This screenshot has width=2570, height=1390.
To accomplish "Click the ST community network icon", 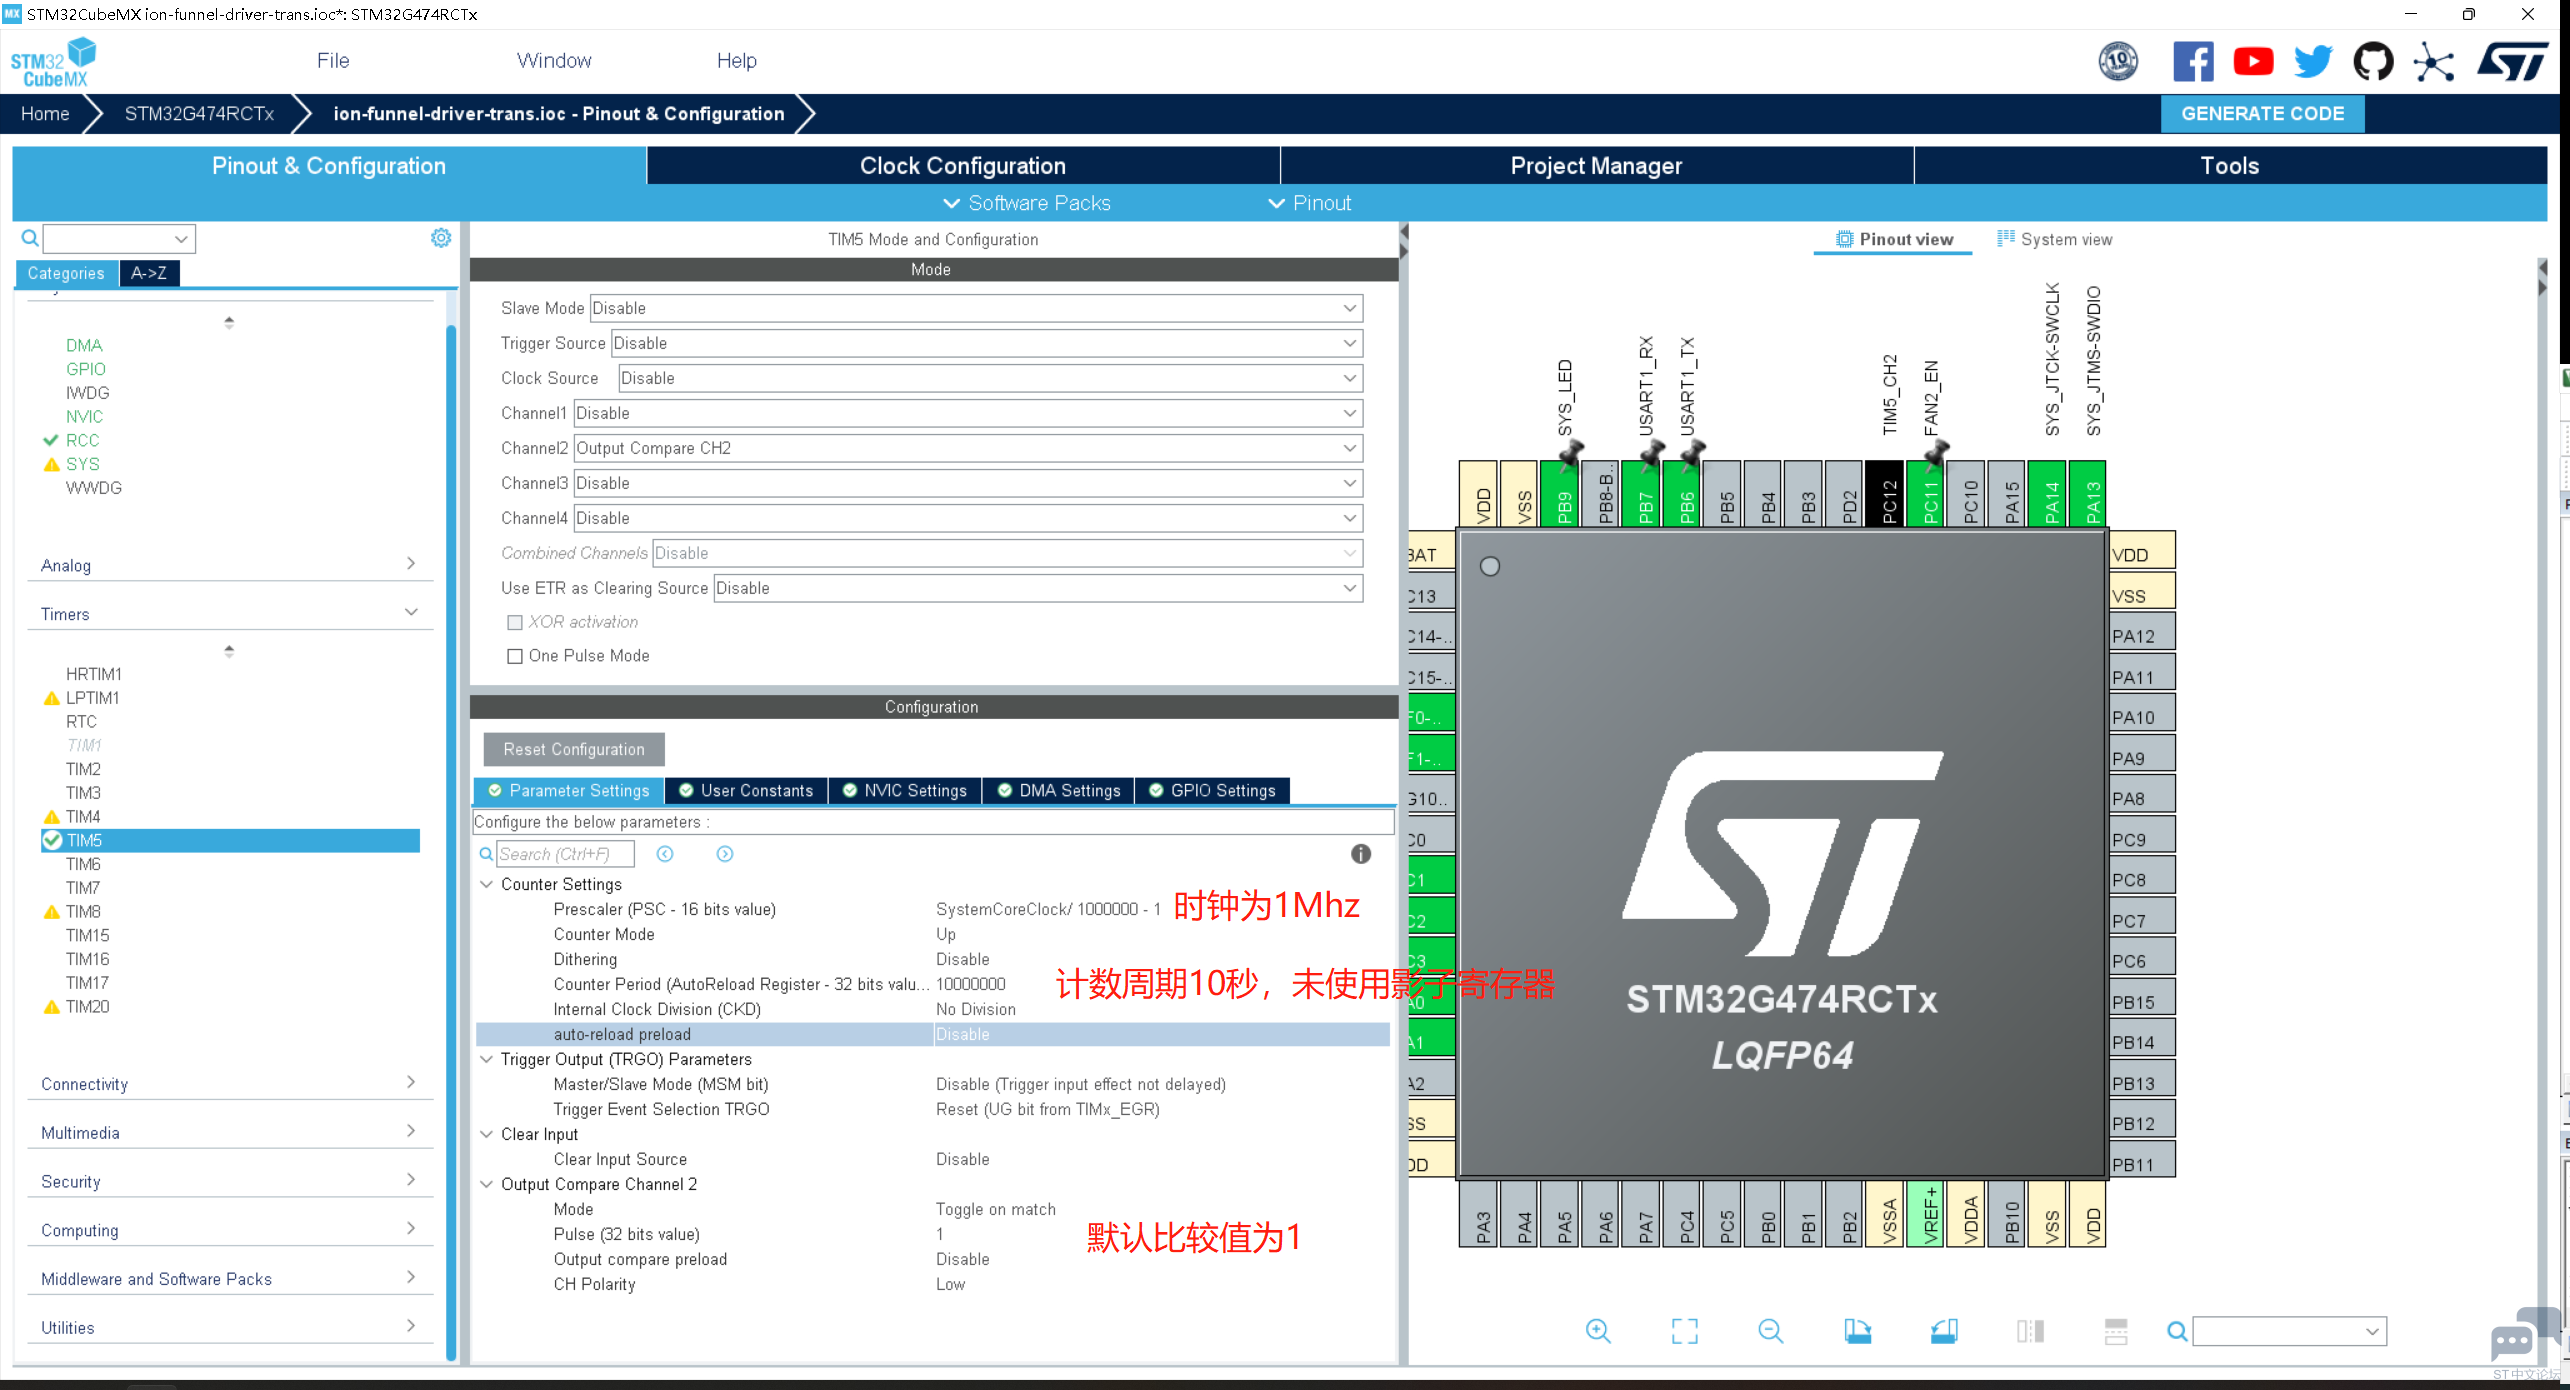I will 2433,62.
